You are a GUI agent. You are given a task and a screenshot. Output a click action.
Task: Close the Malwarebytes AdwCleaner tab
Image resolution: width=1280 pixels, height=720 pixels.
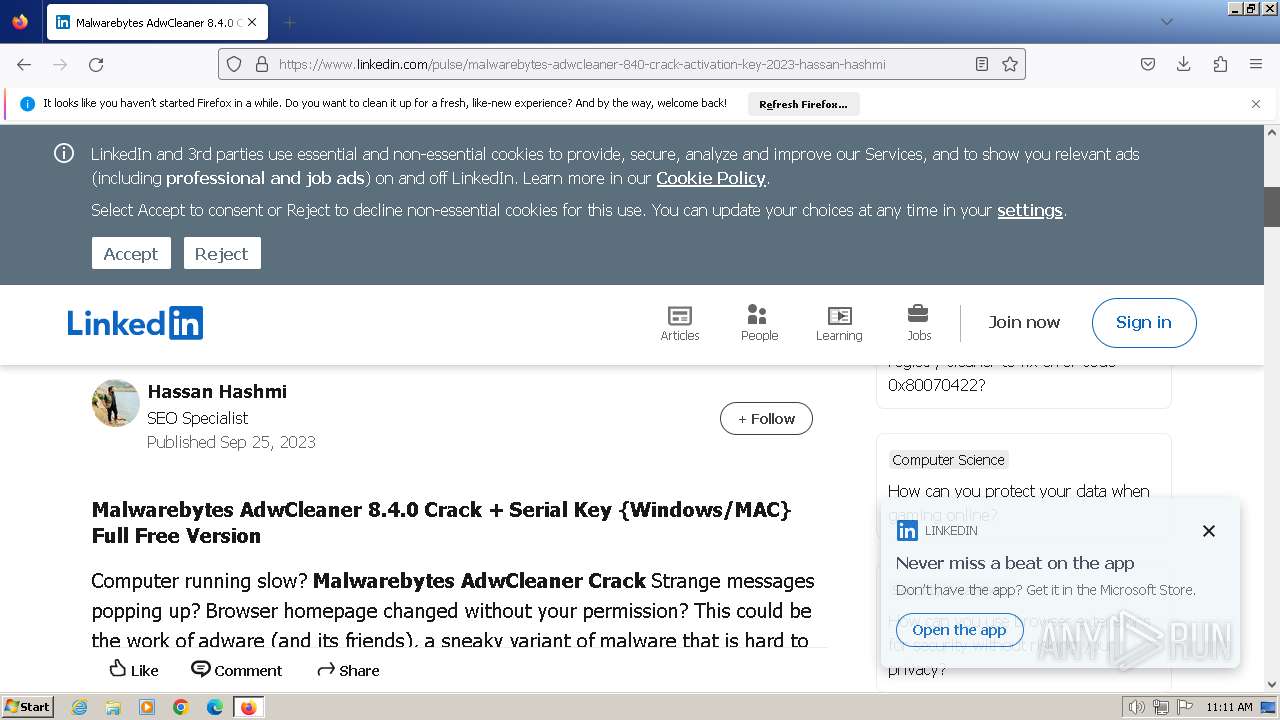tap(252, 22)
